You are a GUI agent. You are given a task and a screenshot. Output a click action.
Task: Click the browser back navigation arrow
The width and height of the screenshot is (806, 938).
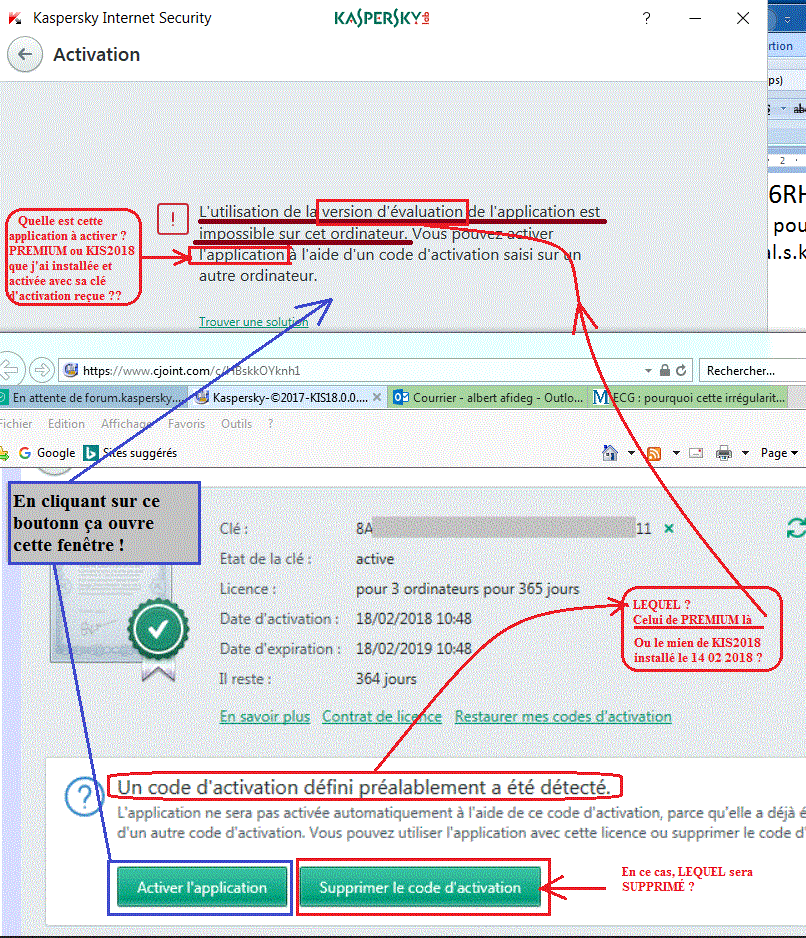coord(10,370)
